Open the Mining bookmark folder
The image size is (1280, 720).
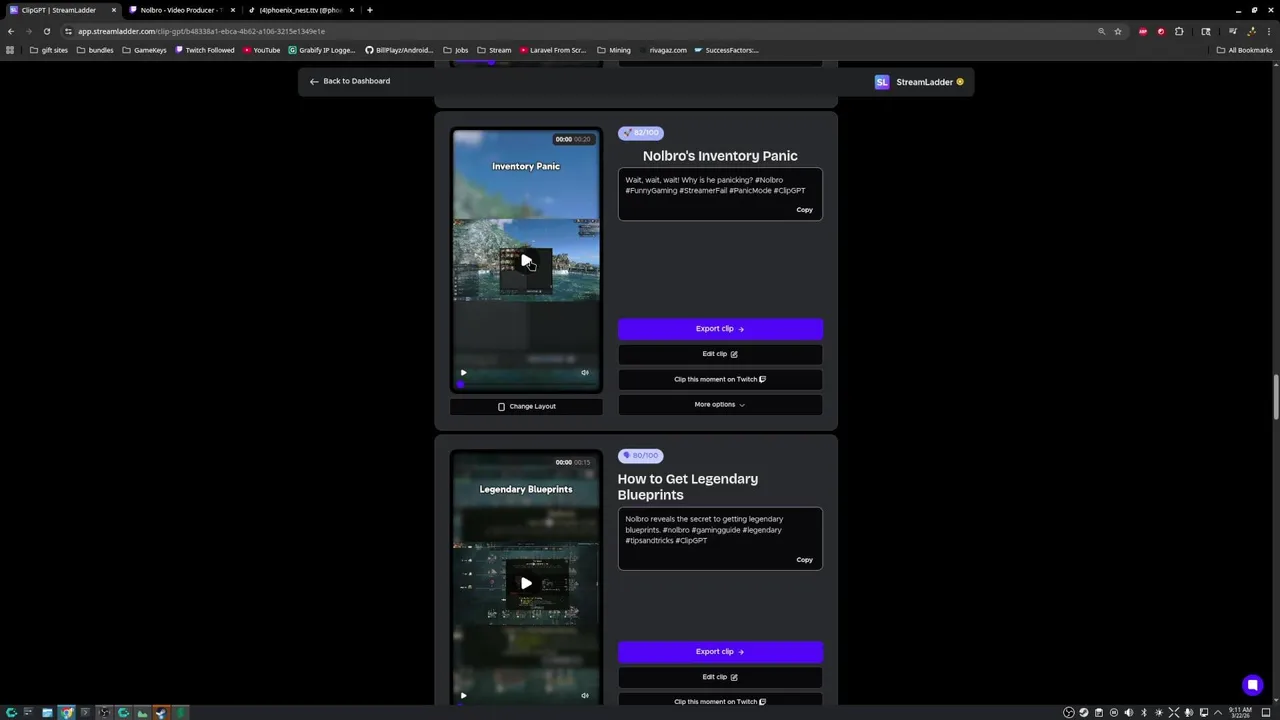(x=614, y=50)
